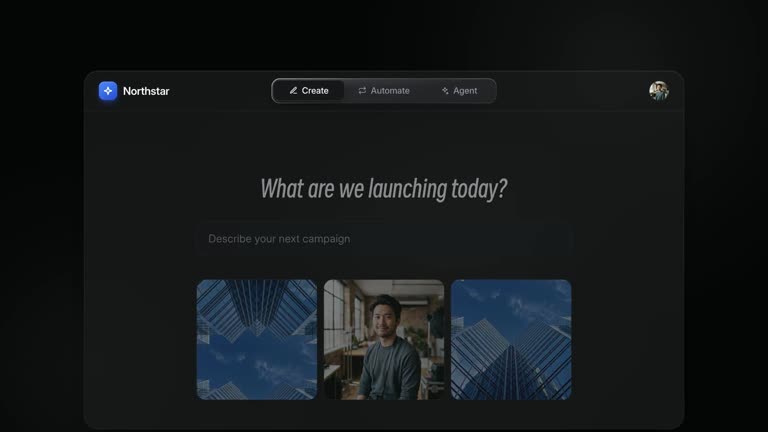The image size is (768, 432).
Task: Select the upward skyscrapers mirrored thumbnail
Action: [x=257, y=339]
